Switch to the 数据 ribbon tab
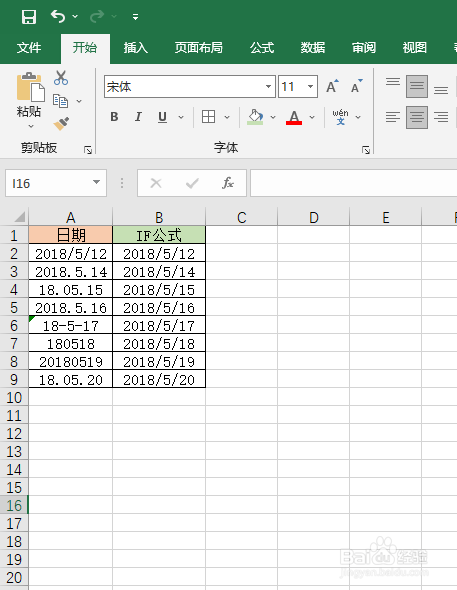This screenshot has height=590, width=457. pyautogui.click(x=313, y=48)
